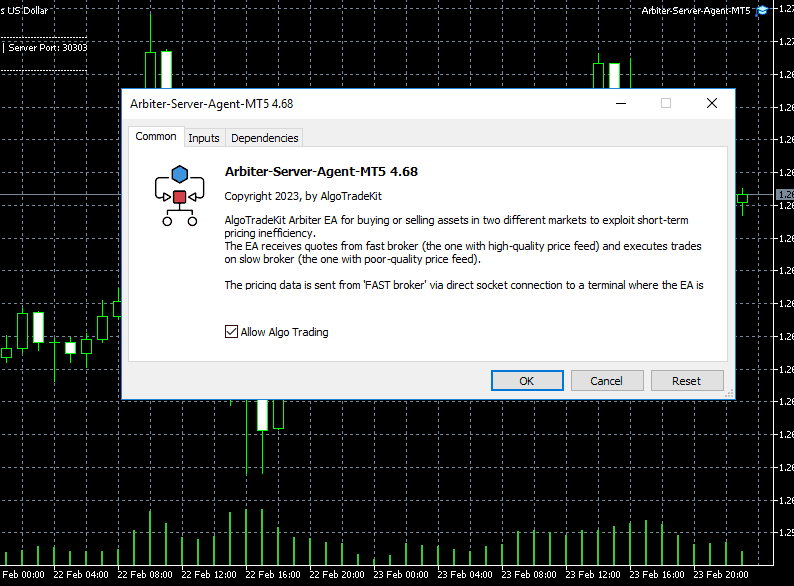
Task: Switch to the Inputs tab
Action: click(x=204, y=138)
